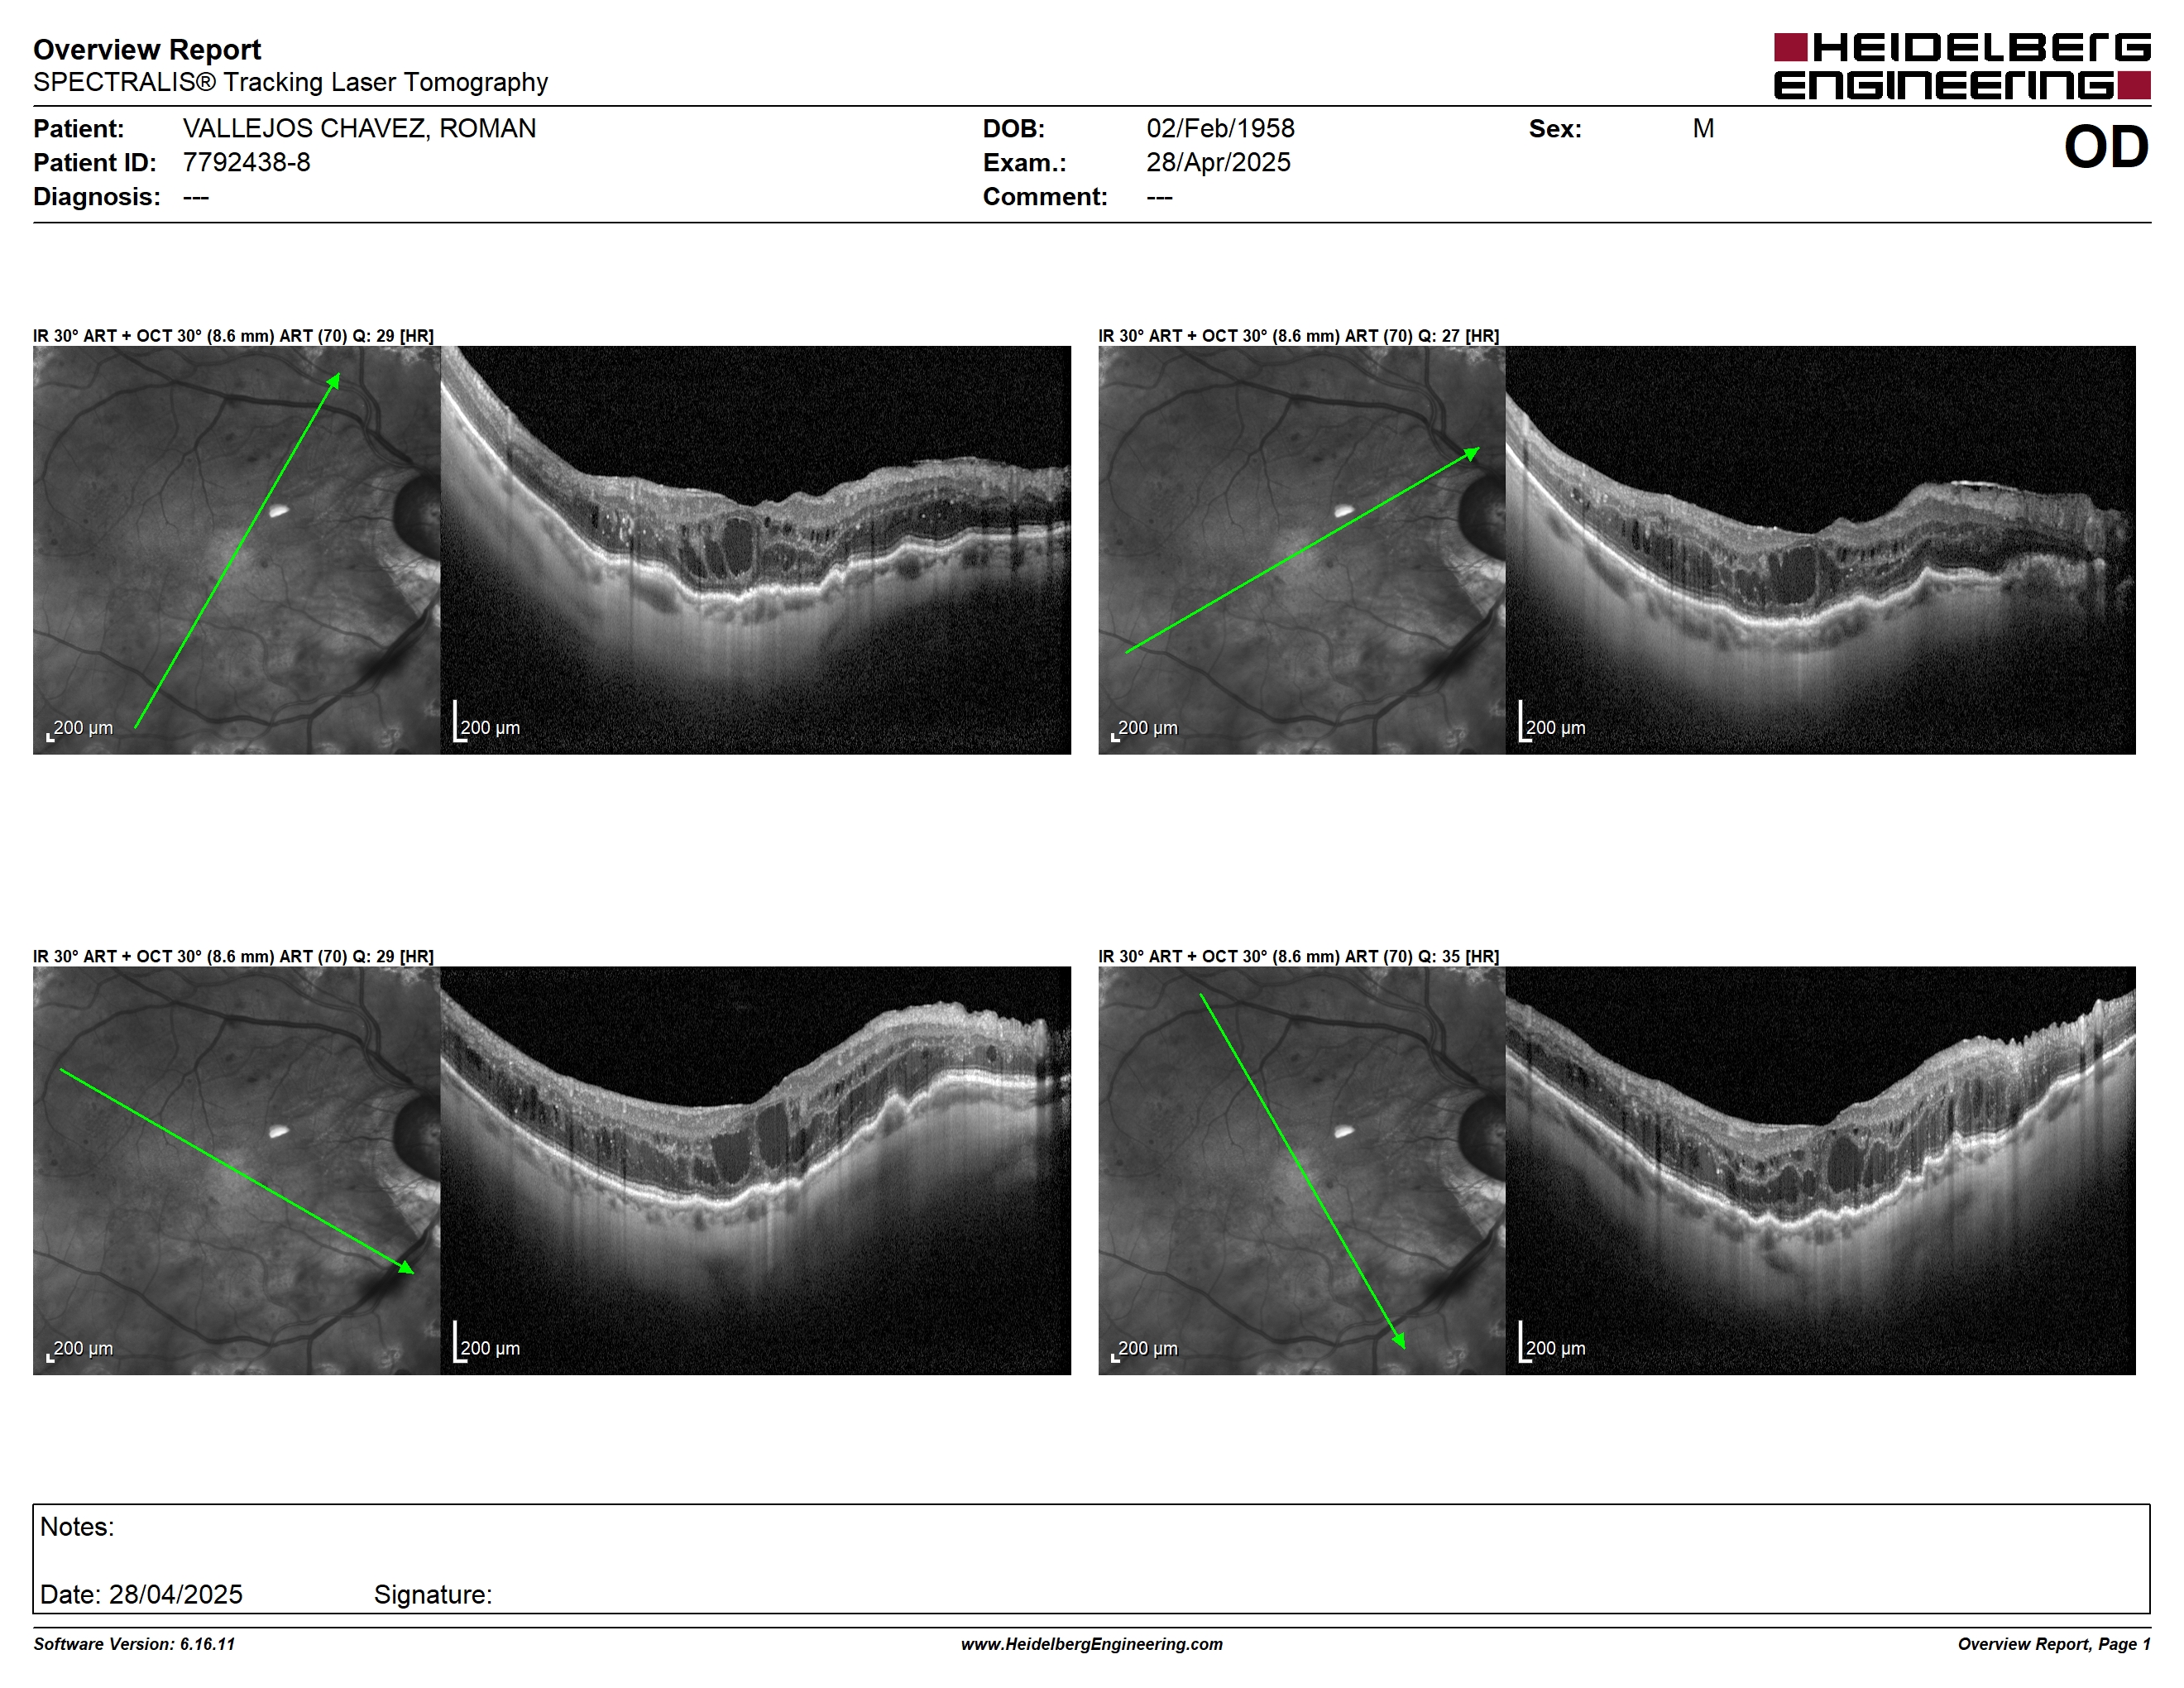
Task: Open the bottom-right IR fundus image
Action: coord(1301,1170)
